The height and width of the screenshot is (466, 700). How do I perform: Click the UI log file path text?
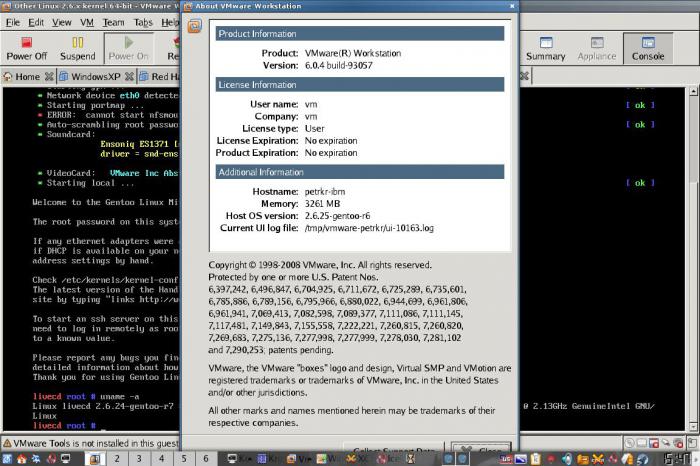point(369,228)
